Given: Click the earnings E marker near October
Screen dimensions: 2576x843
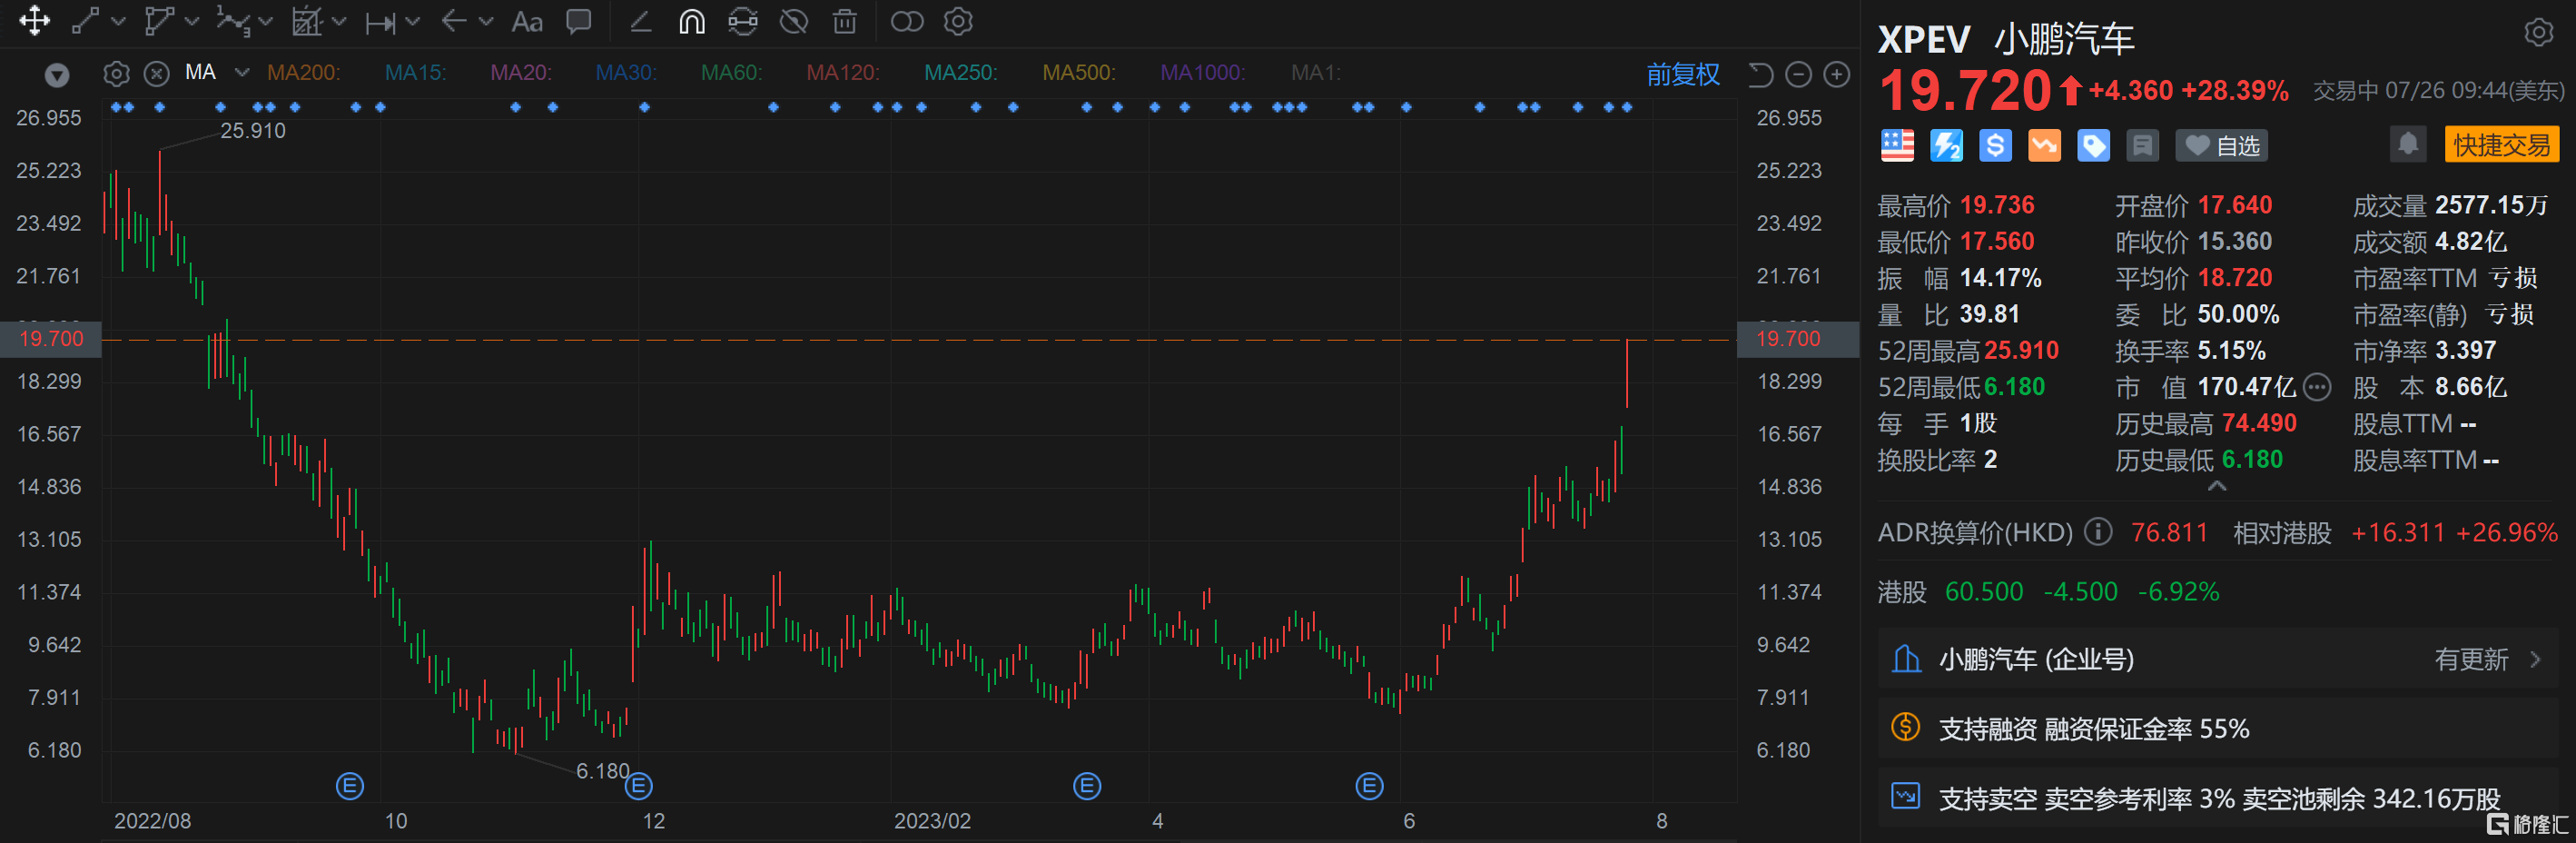Looking at the screenshot, I should coord(349,786).
